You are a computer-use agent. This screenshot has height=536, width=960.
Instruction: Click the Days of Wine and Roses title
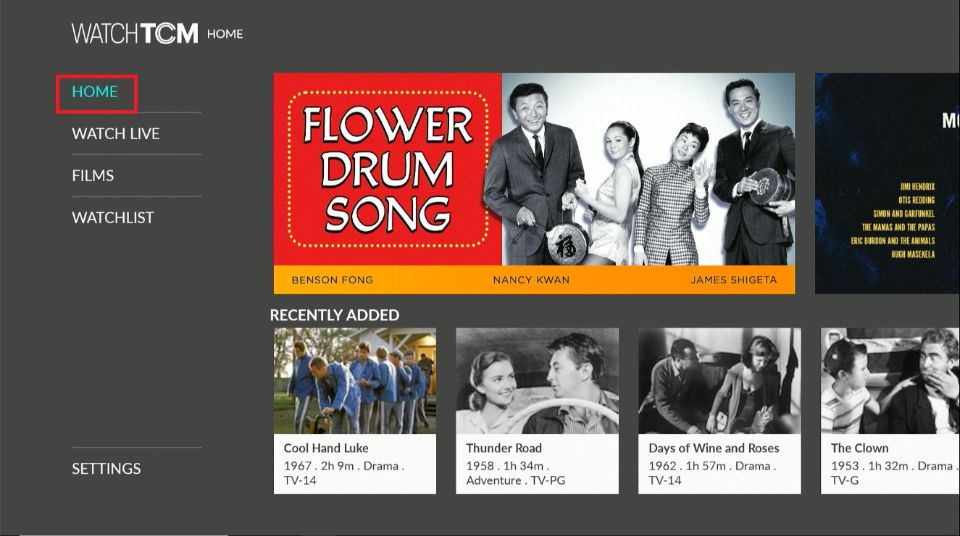tap(714, 448)
